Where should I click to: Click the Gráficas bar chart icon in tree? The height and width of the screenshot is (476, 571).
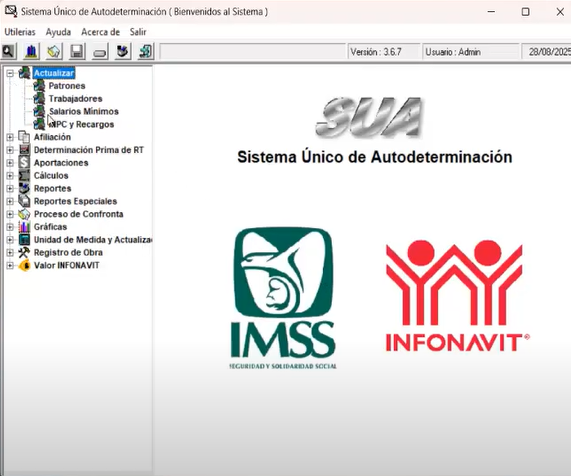(x=24, y=227)
